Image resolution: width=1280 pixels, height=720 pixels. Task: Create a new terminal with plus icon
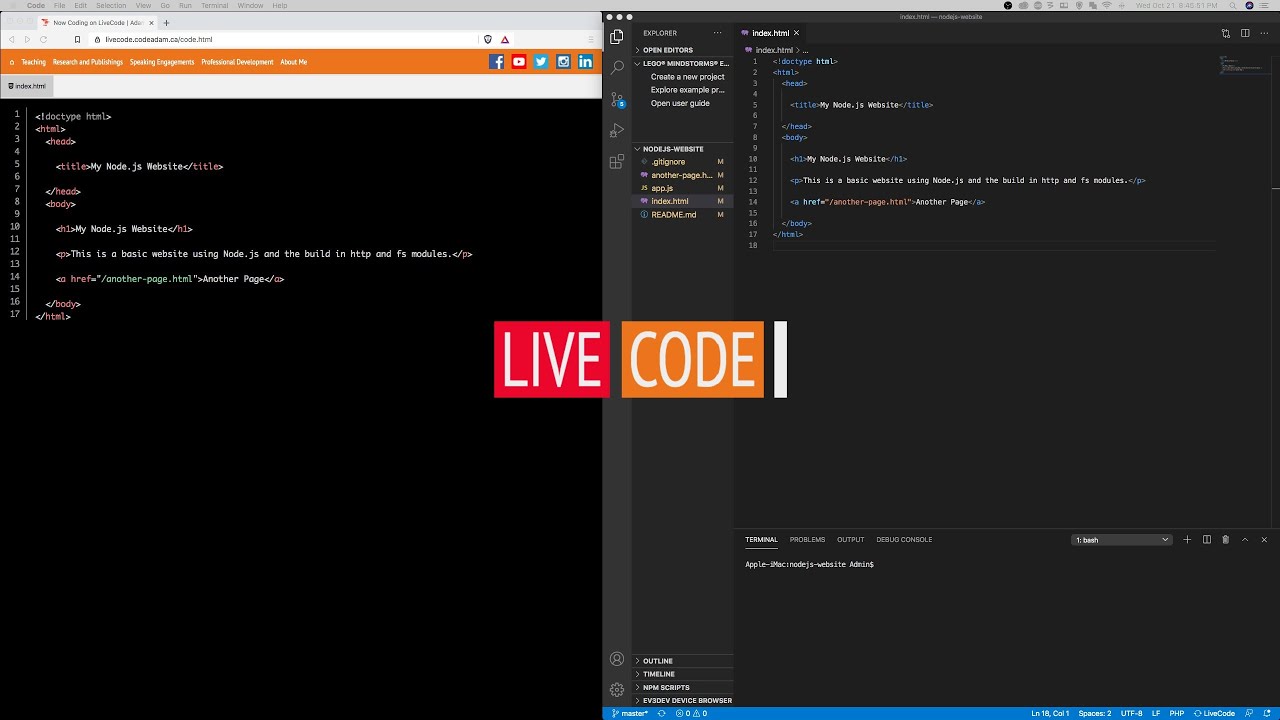click(x=1187, y=540)
